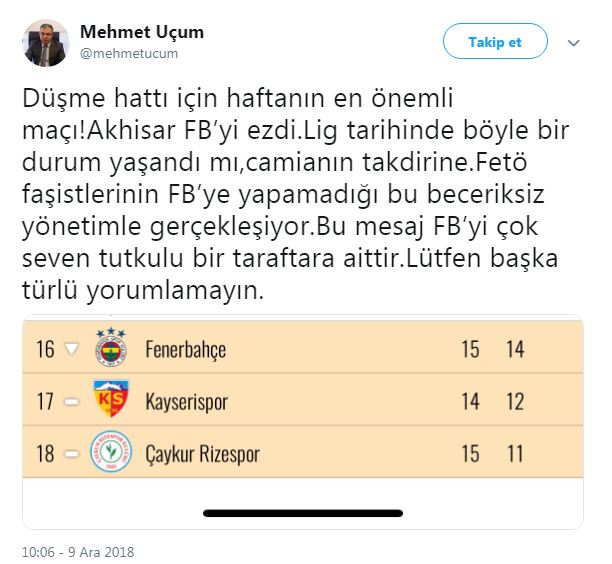The image size is (612, 564).
Task: Select the Çaykur Rizespor team name
Action: [x=203, y=454]
